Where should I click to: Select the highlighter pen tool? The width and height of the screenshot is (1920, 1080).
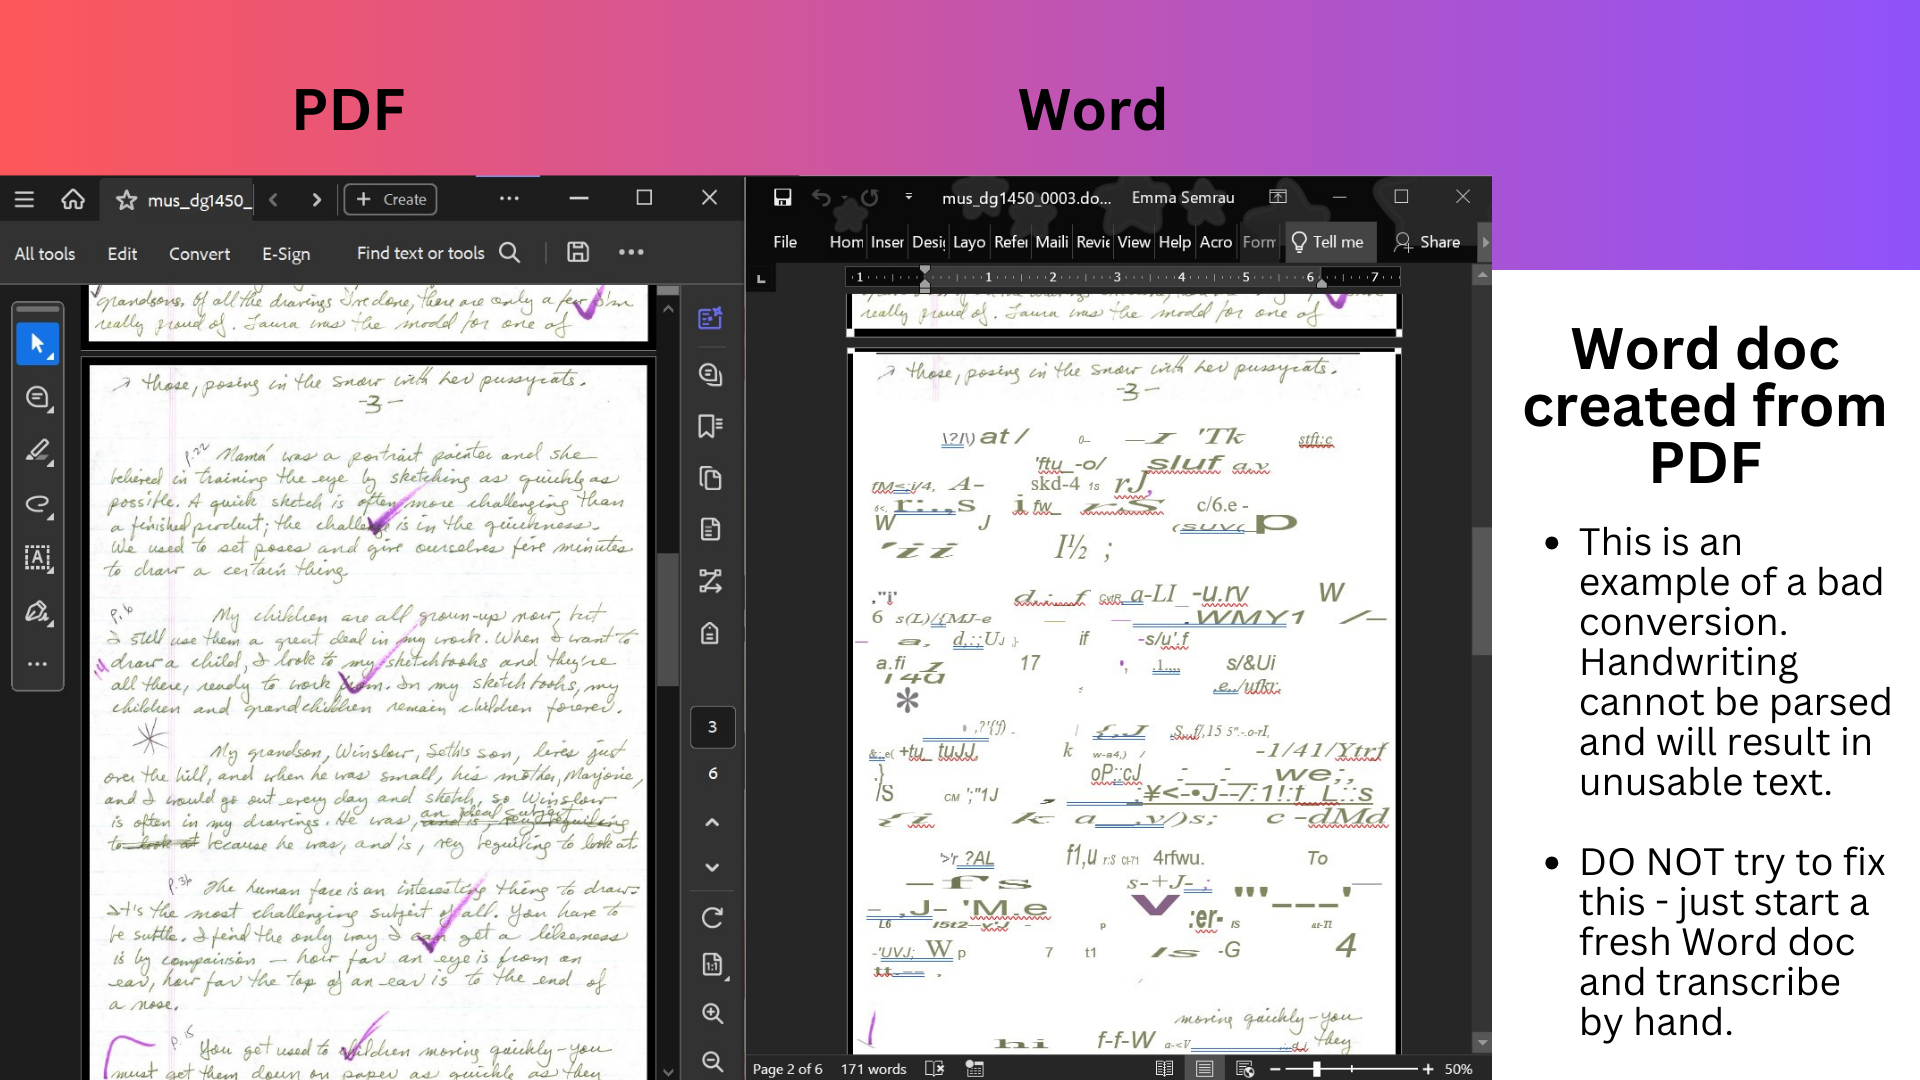point(38,451)
